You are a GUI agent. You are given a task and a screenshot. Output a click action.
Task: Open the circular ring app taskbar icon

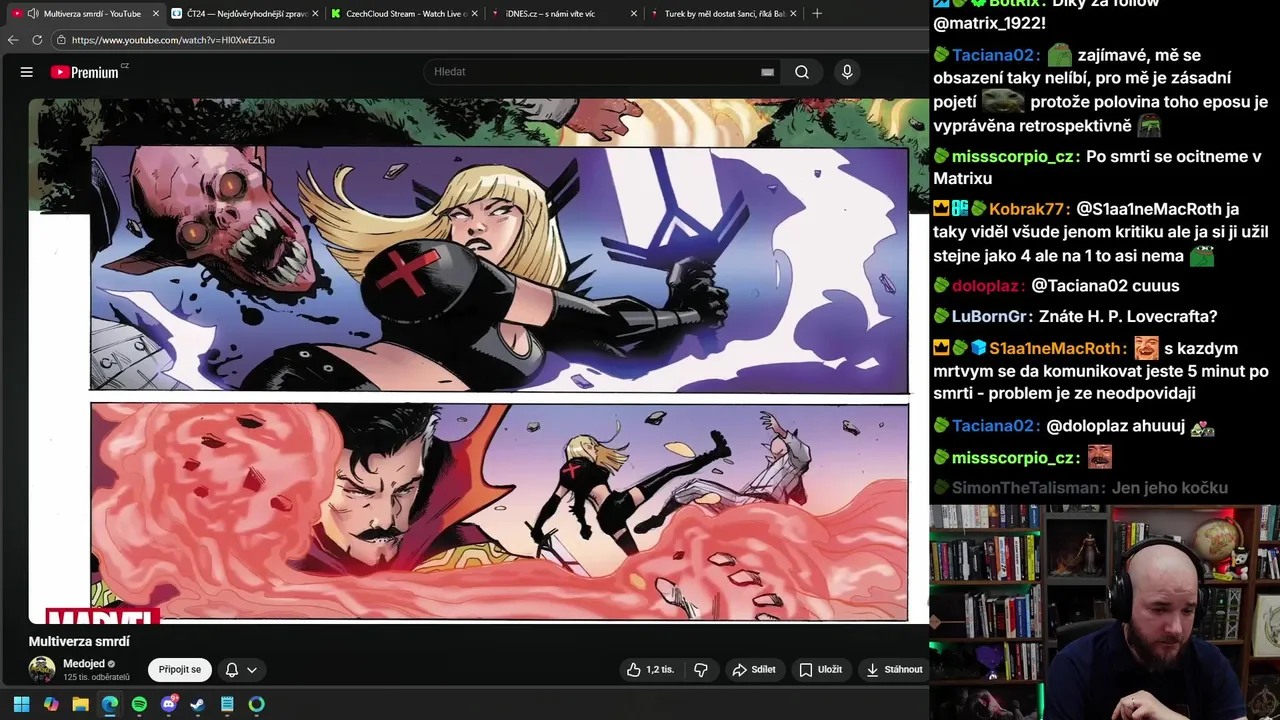[257, 704]
